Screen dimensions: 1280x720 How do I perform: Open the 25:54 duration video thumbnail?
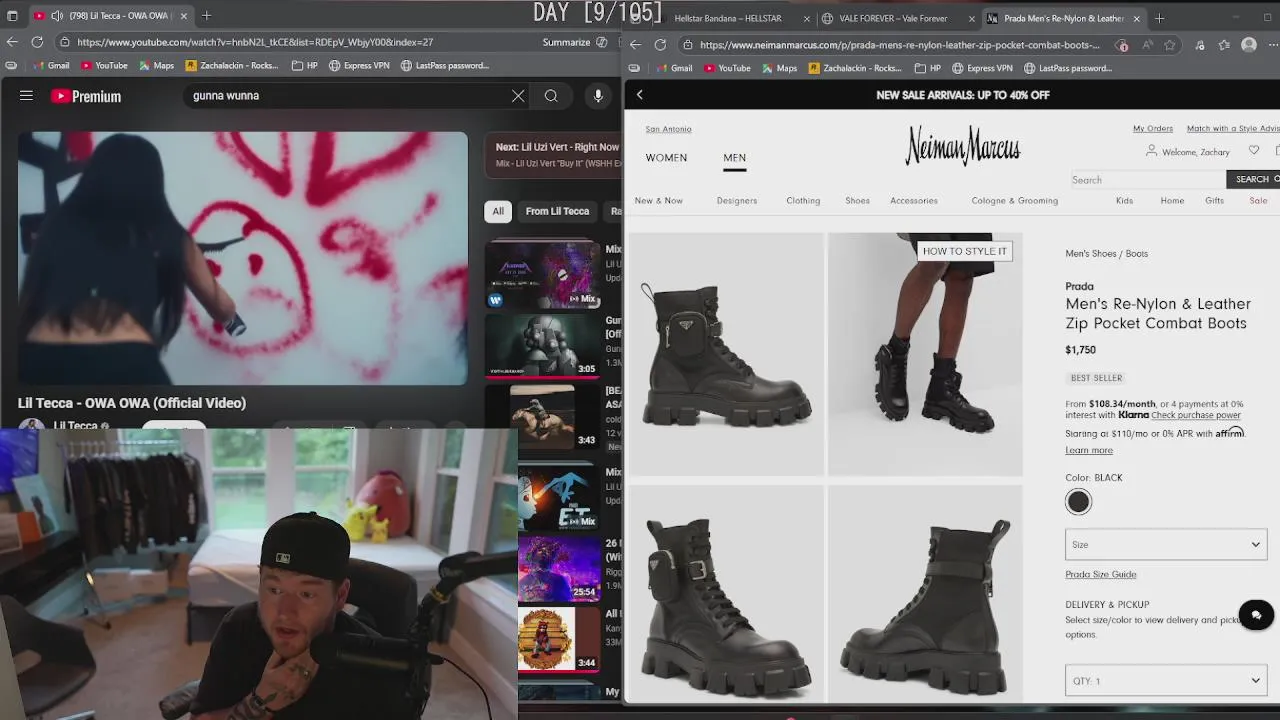[x=559, y=570]
